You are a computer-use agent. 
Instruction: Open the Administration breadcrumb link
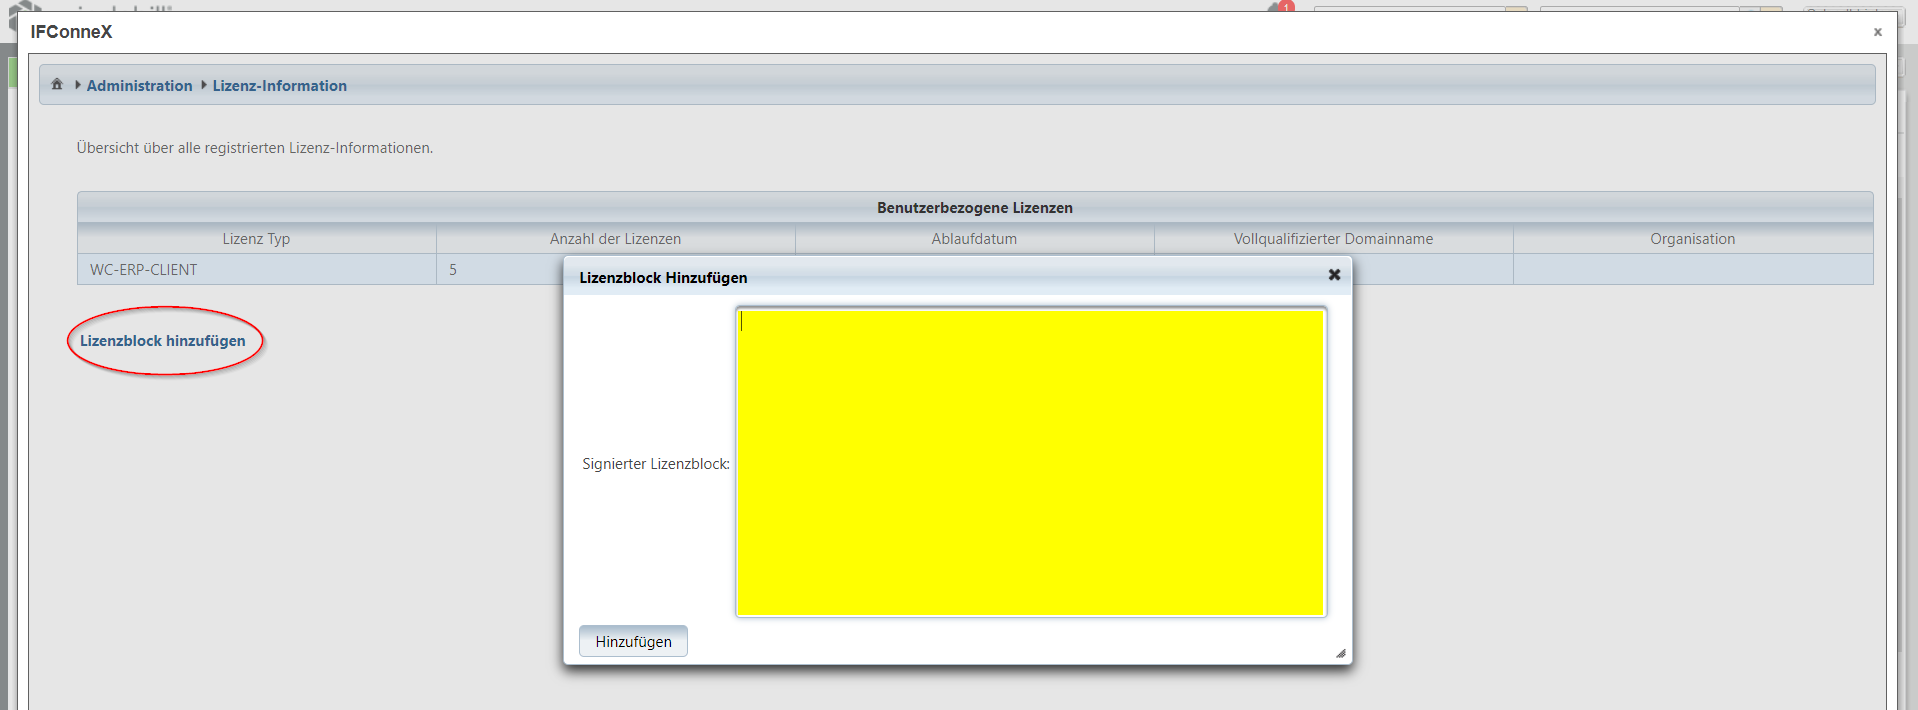point(139,86)
